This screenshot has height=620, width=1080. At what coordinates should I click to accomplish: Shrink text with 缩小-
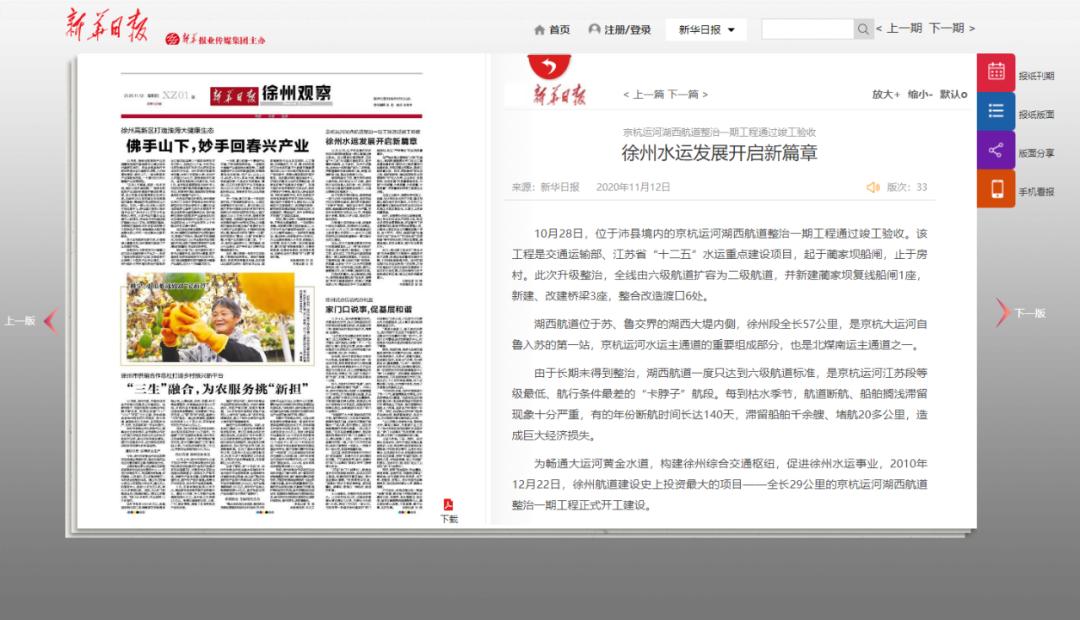coord(920,94)
